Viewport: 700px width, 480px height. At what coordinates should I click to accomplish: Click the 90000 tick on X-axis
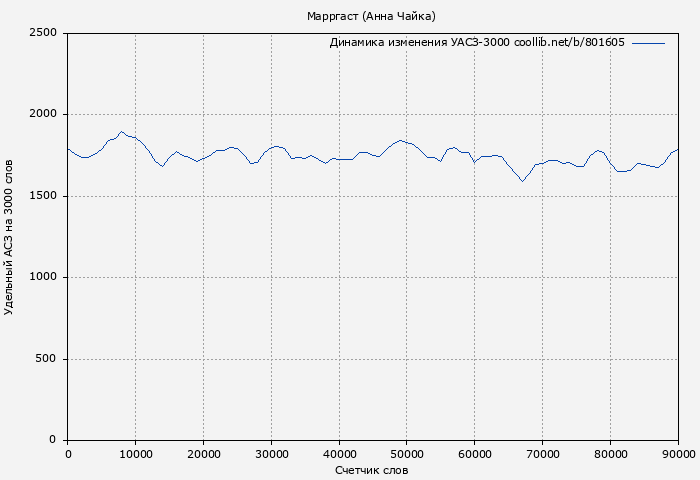pyautogui.click(x=678, y=454)
